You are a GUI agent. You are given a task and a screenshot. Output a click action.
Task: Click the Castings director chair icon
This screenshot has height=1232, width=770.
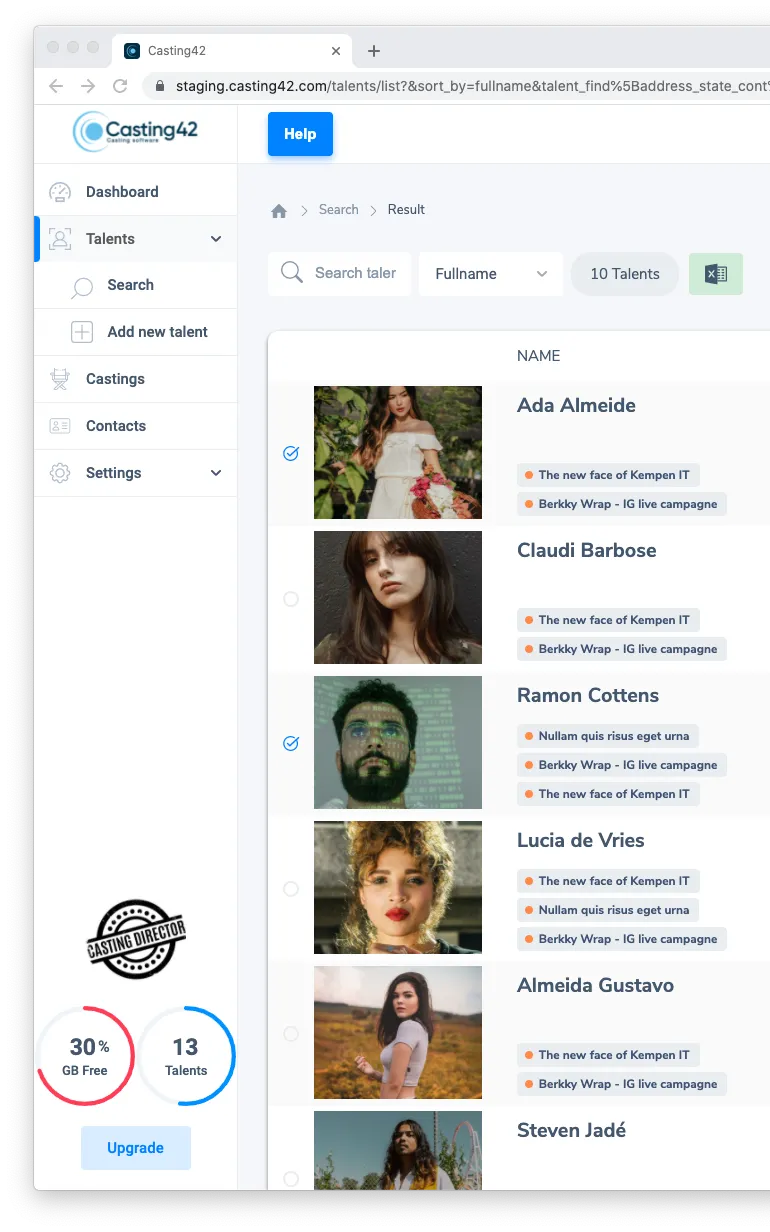click(60, 379)
